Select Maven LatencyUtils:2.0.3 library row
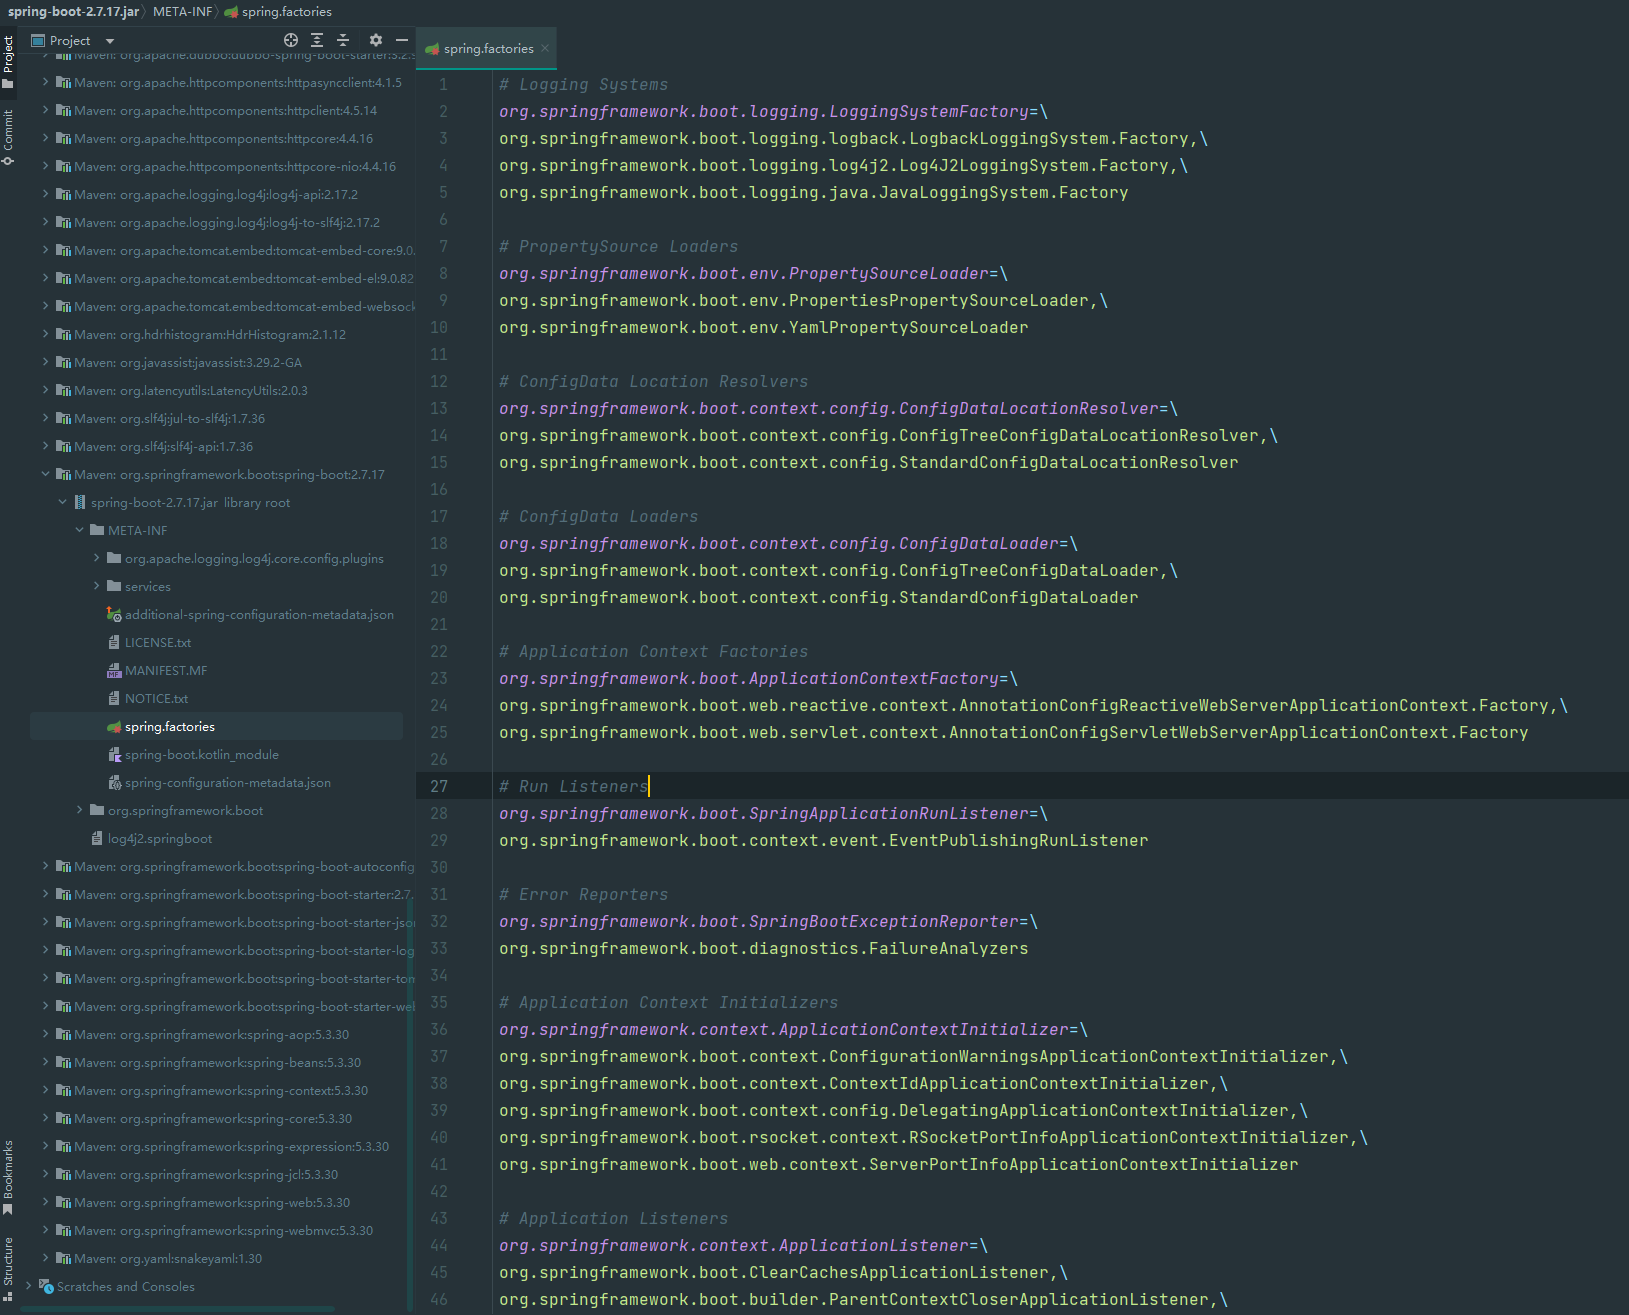The height and width of the screenshot is (1315, 1629). coord(216,390)
